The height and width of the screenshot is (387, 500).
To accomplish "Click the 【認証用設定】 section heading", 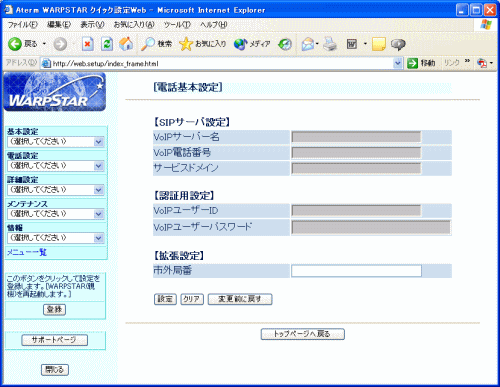I will click(x=184, y=196).
